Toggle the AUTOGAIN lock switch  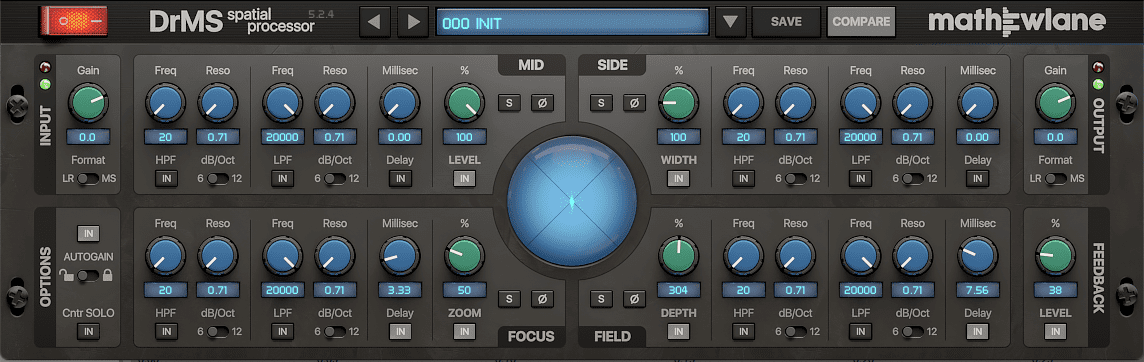pos(88,275)
